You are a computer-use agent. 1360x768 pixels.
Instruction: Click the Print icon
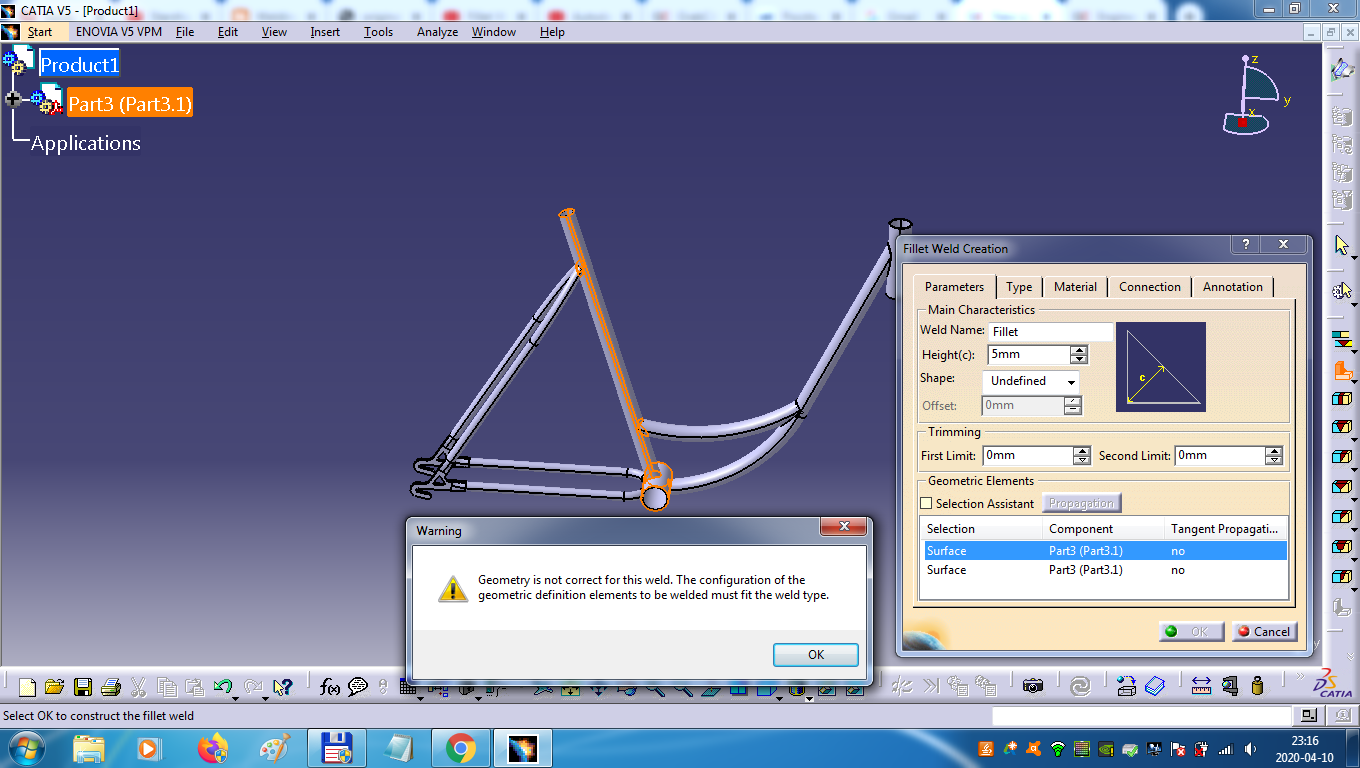pos(111,687)
